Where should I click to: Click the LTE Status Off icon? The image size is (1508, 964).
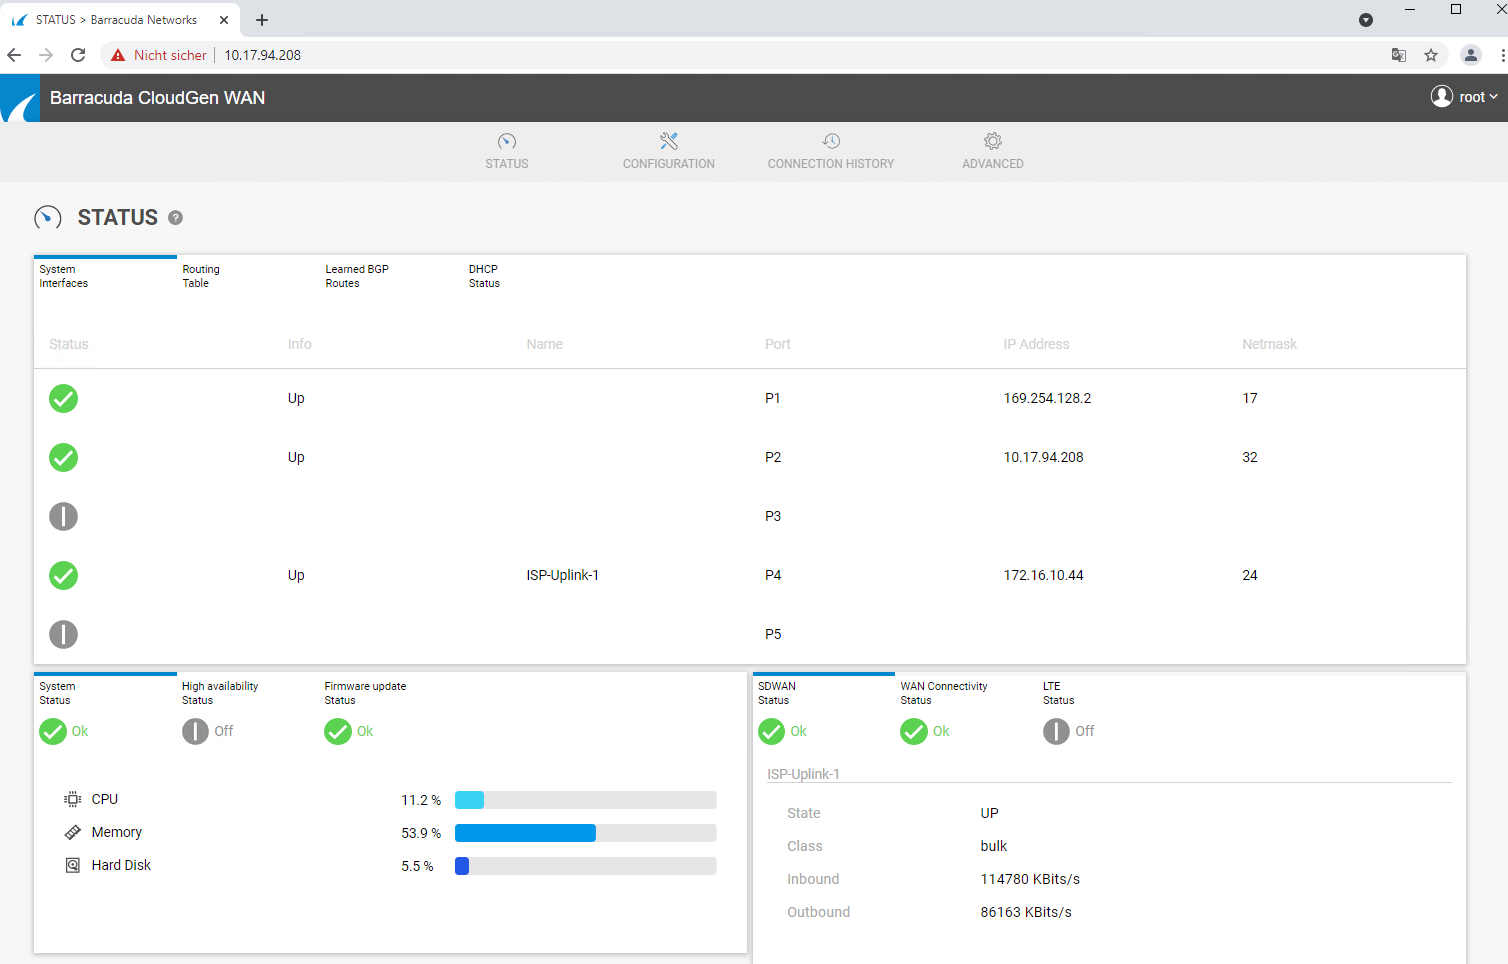point(1056,732)
